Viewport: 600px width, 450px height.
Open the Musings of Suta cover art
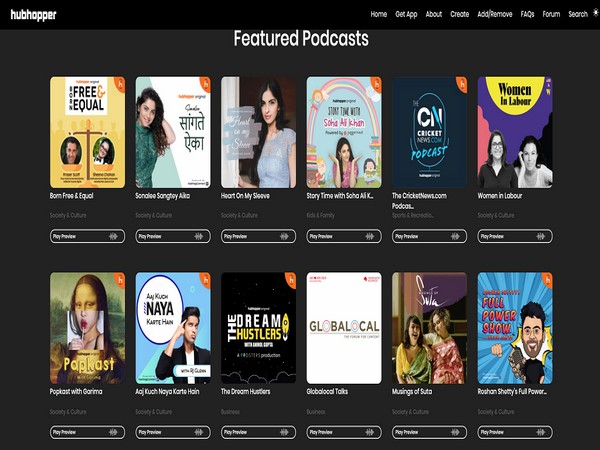(429, 328)
